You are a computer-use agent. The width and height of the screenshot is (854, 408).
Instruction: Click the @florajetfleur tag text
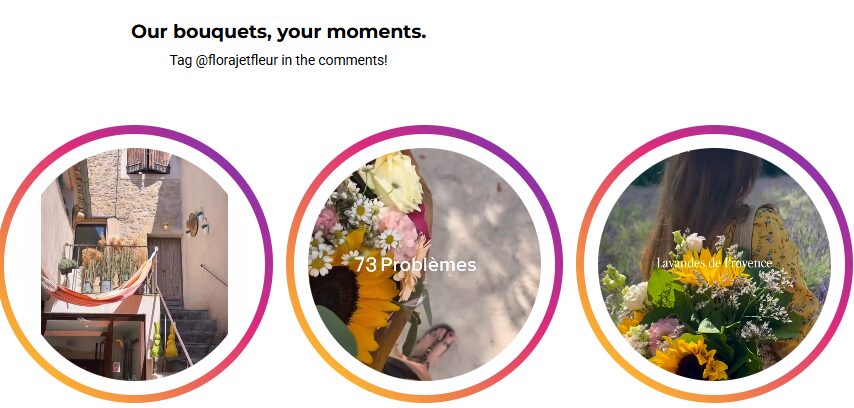click(237, 60)
